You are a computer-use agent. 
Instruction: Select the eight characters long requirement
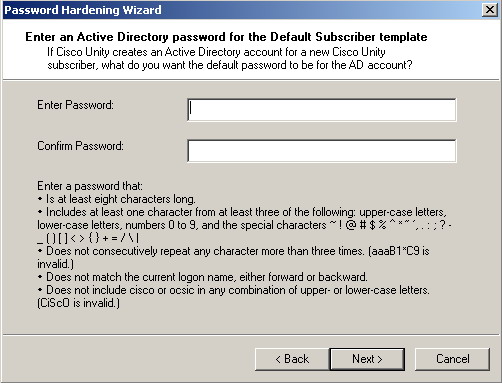pos(117,199)
